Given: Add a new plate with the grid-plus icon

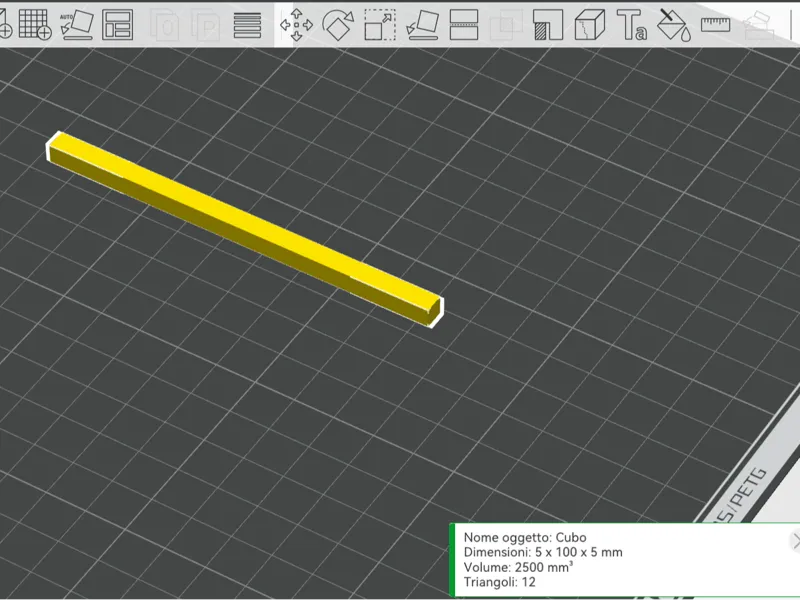Looking at the screenshot, I should tap(35, 24).
